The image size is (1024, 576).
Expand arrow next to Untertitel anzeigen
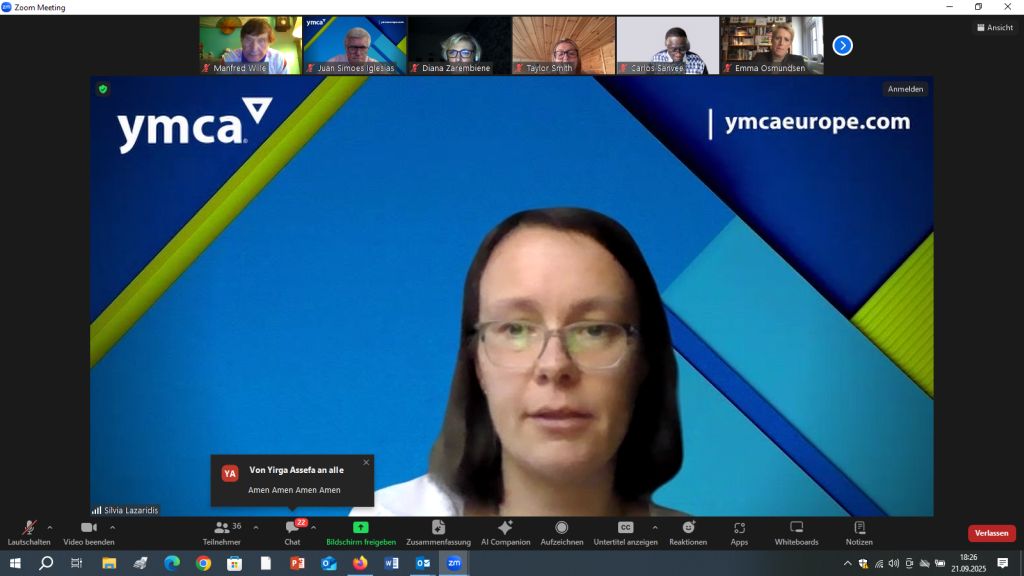tap(655, 528)
